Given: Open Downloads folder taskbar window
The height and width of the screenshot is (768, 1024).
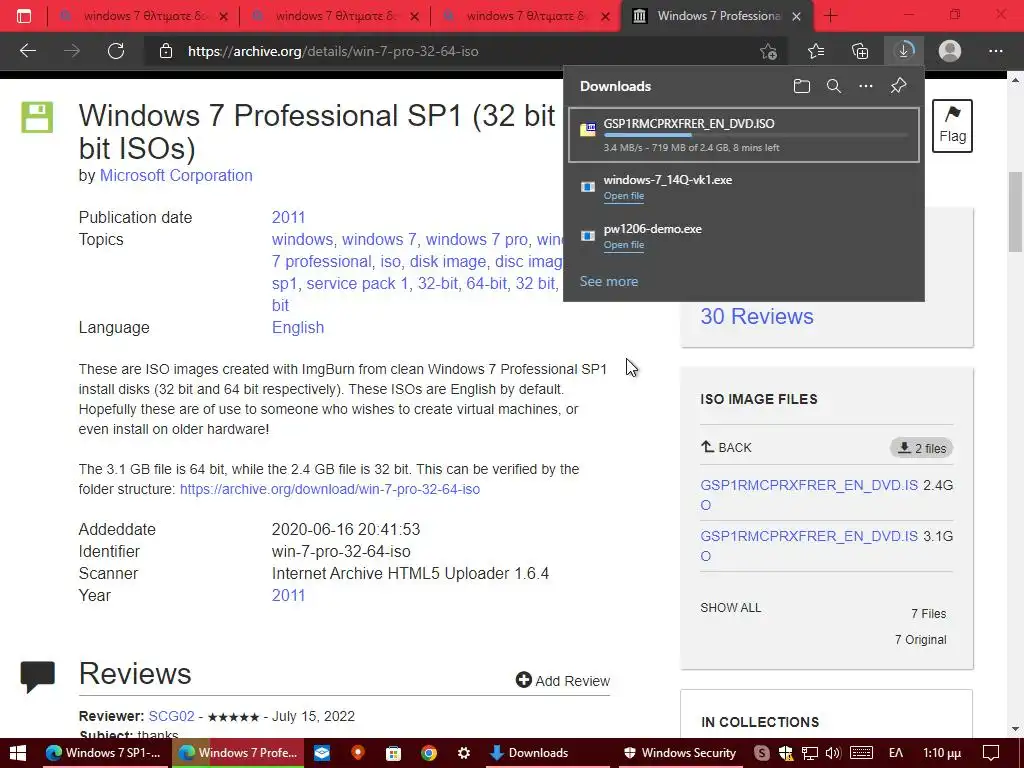Looking at the screenshot, I should pyautogui.click(x=547, y=753).
